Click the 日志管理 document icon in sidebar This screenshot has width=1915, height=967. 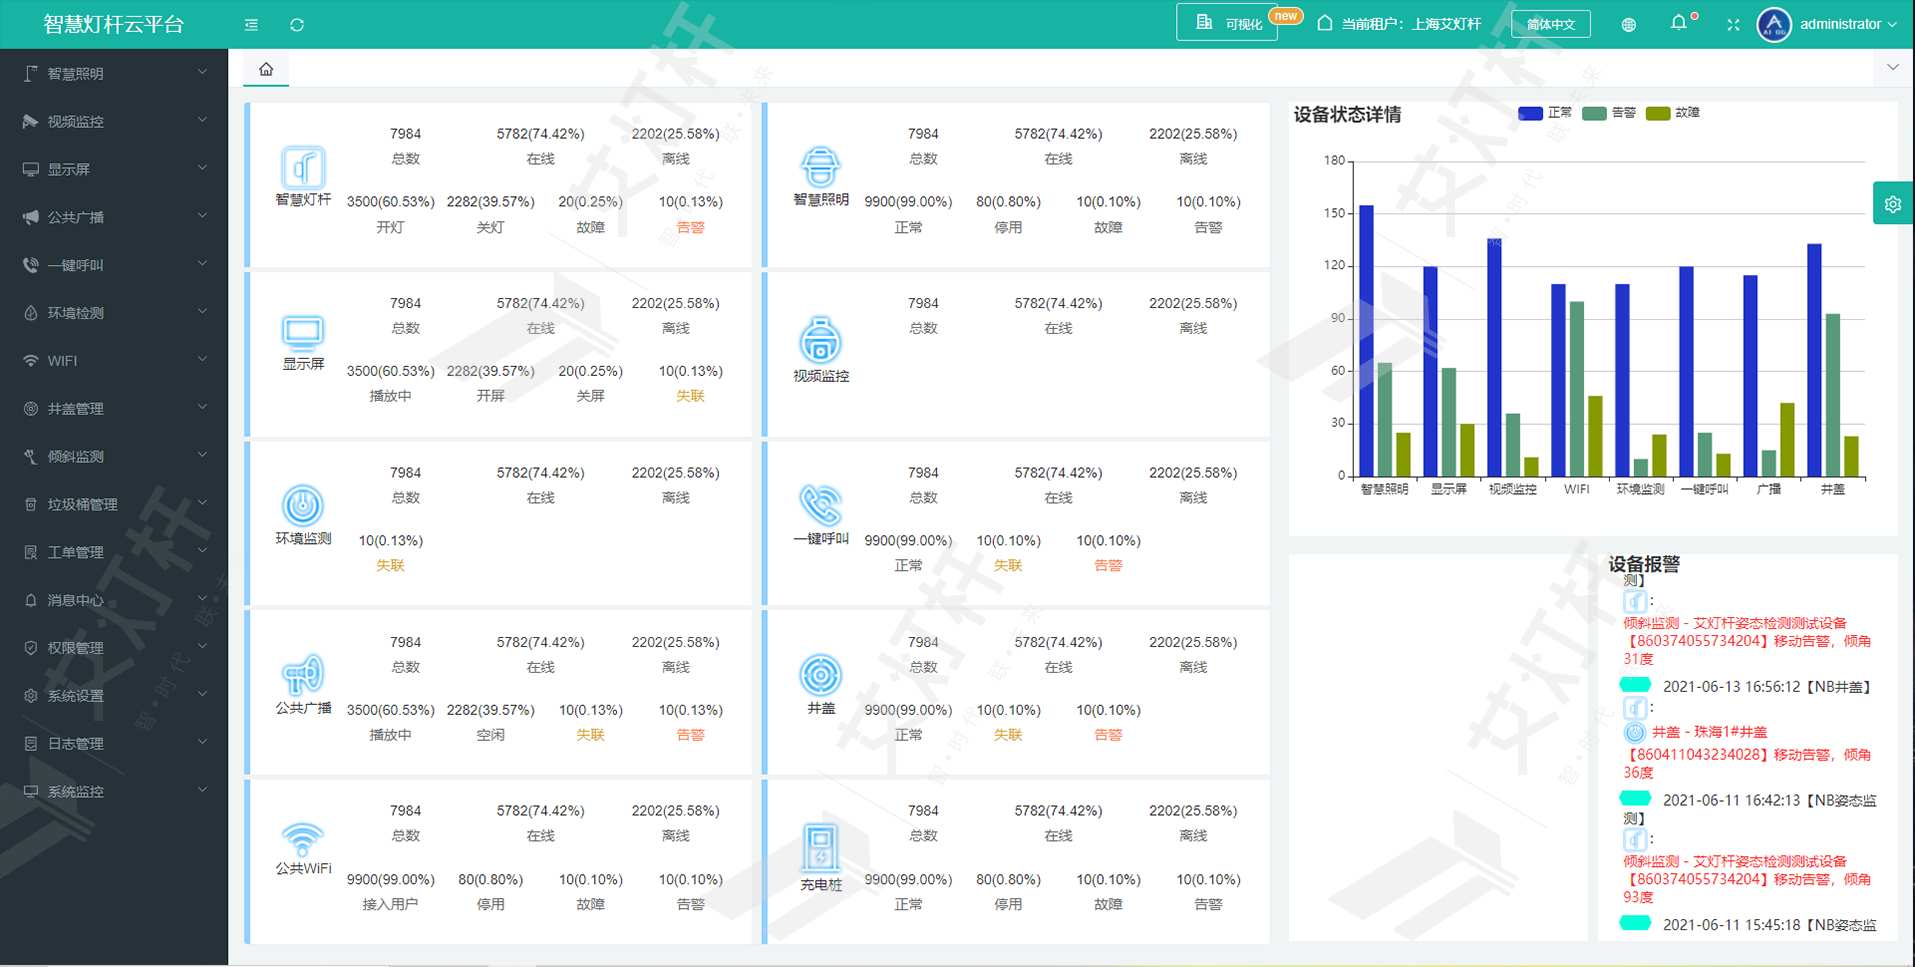pyautogui.click(x=31, y=744)
